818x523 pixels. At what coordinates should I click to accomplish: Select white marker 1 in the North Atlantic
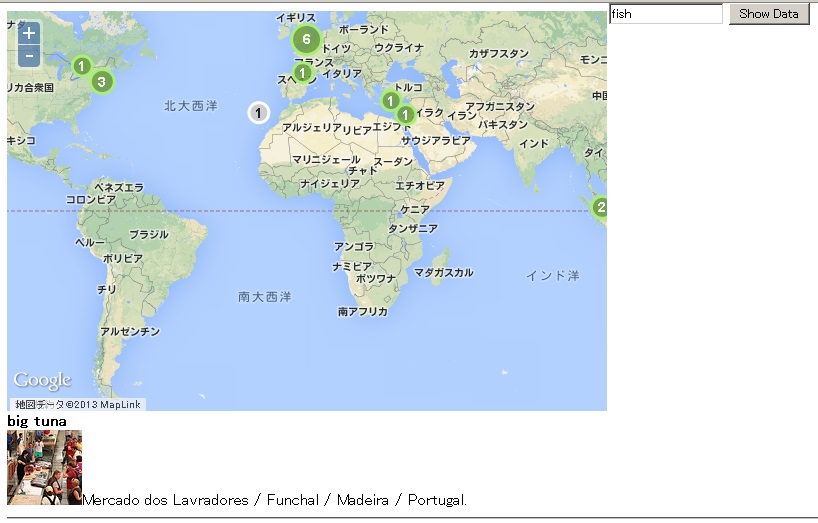[259, 113]
